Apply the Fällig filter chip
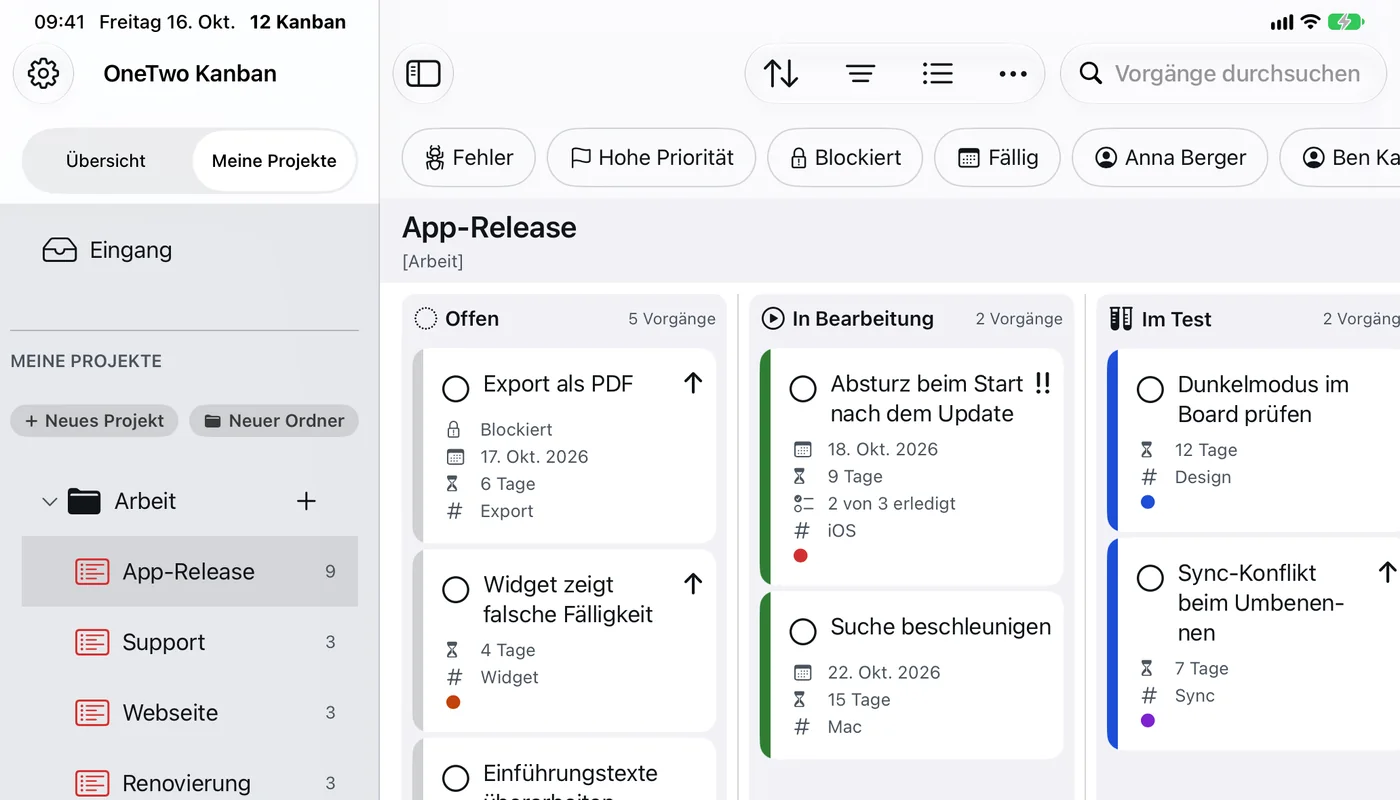Image resolution: width=1400 pixels, height=800 pixels. click(997, 158)
